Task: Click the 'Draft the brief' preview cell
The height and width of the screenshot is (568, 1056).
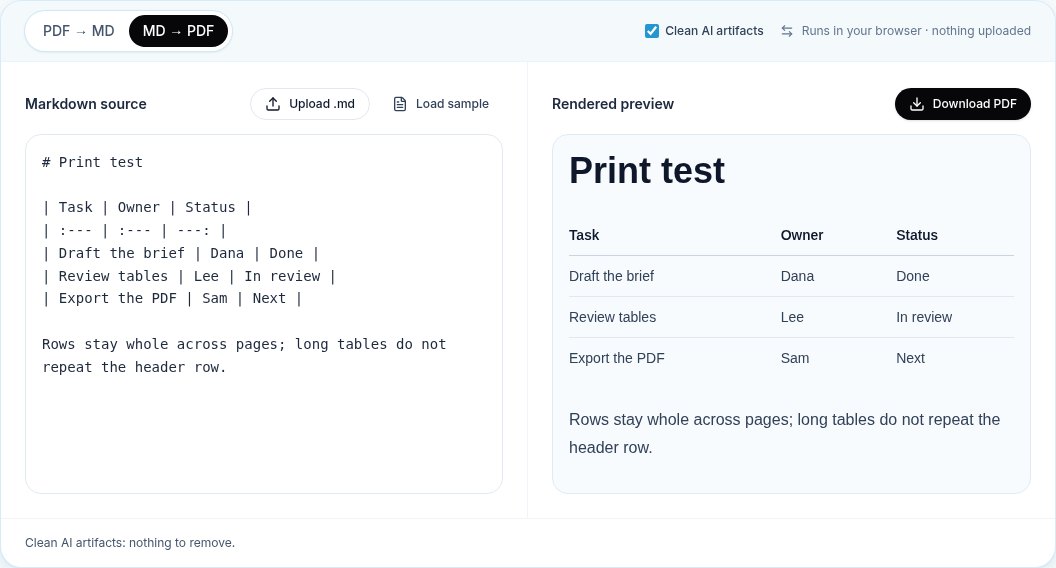Action: point(612,276)
